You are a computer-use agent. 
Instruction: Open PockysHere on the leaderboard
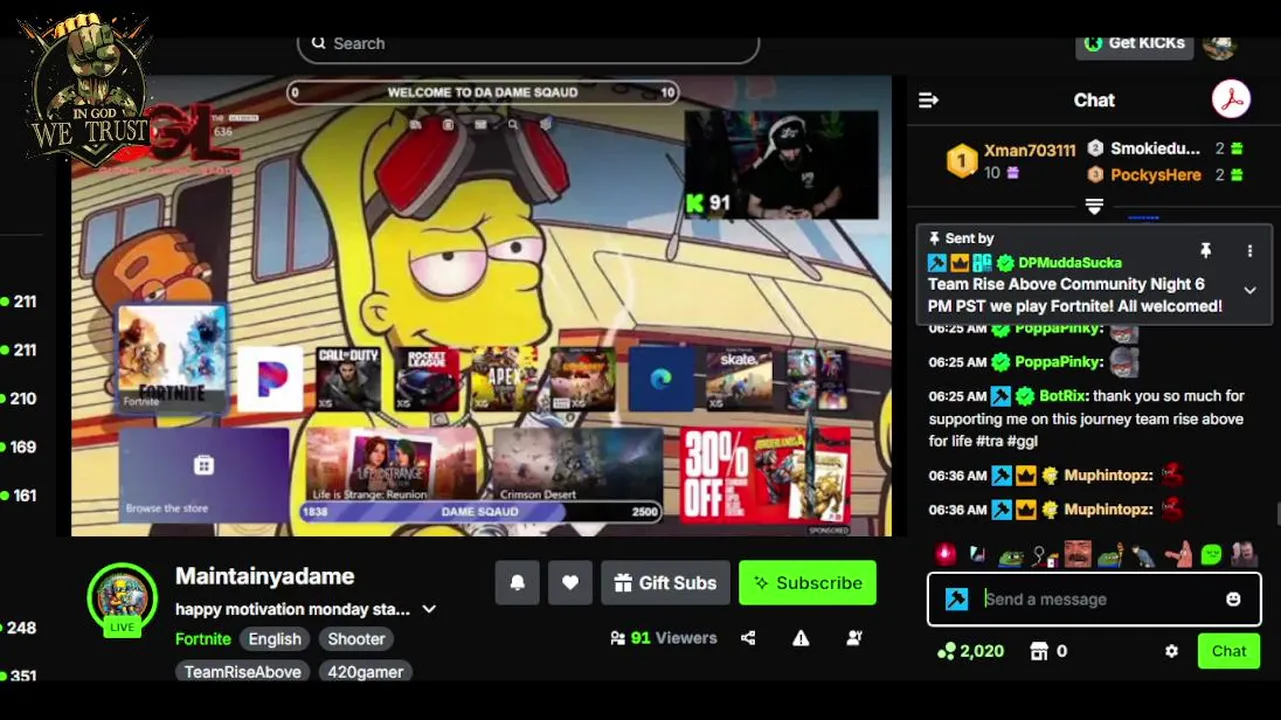[1155, 175]
